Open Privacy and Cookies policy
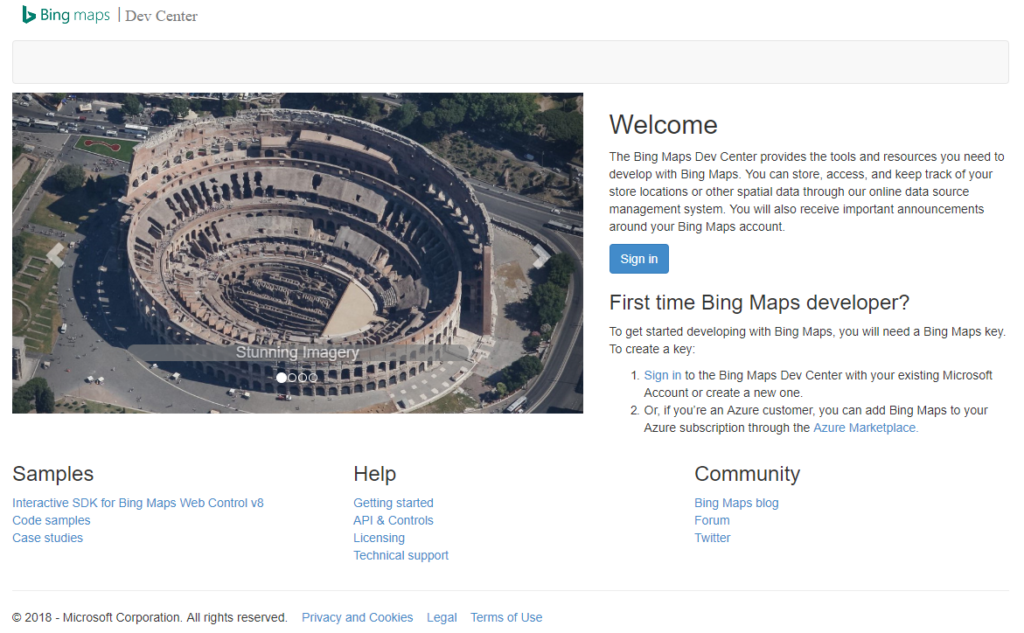1024x633 pixels. pos(357,617)
